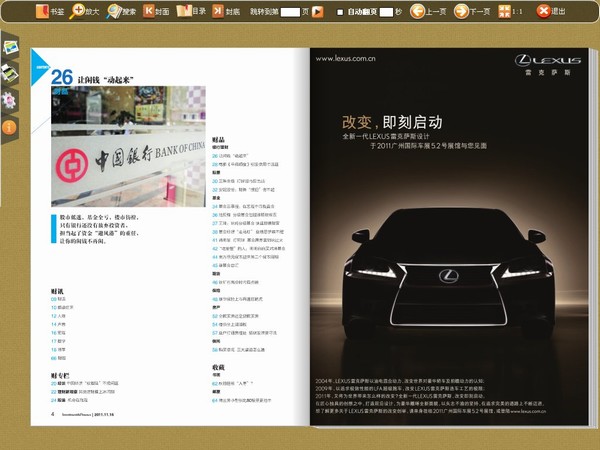Click the page number 4 footer
600x450 pixels.
(52, 414)
